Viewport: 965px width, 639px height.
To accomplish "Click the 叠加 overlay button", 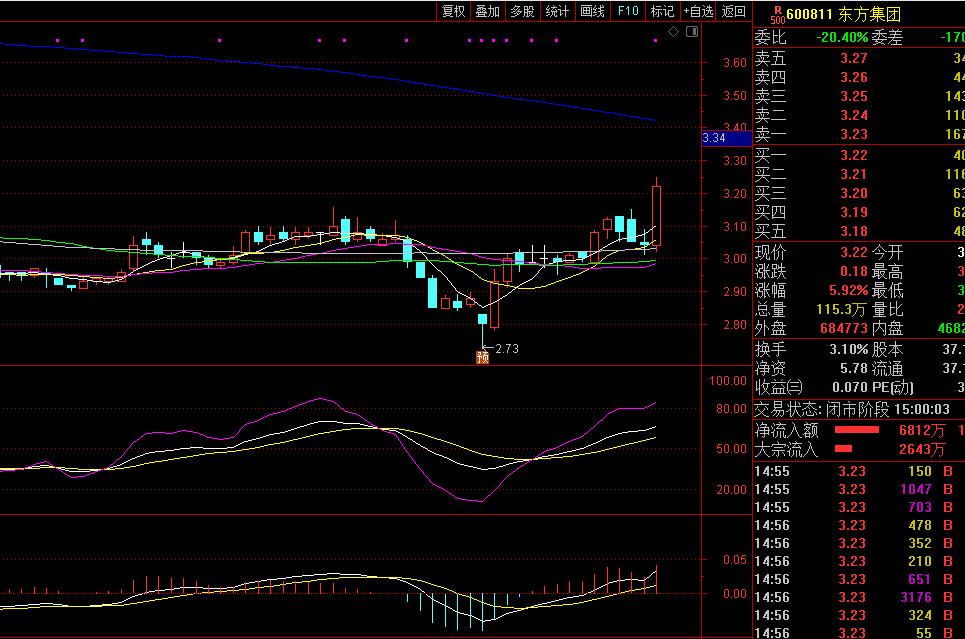I will pos(487,11).
